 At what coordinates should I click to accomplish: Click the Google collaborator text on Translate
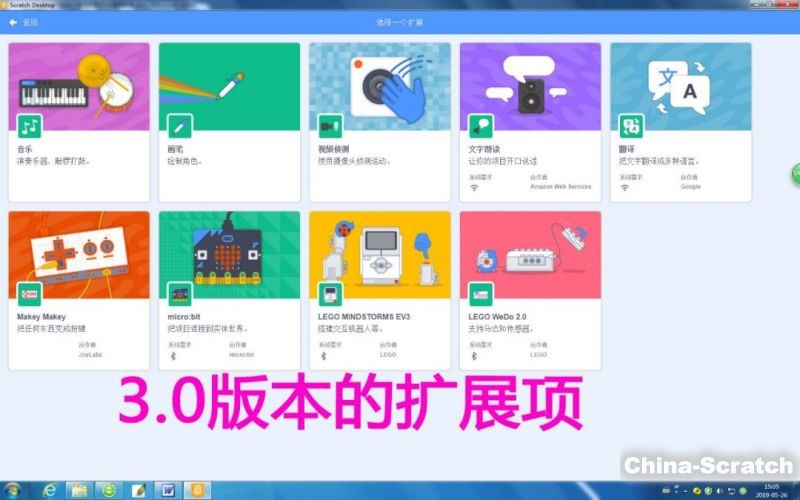click(x=690, y=187)
